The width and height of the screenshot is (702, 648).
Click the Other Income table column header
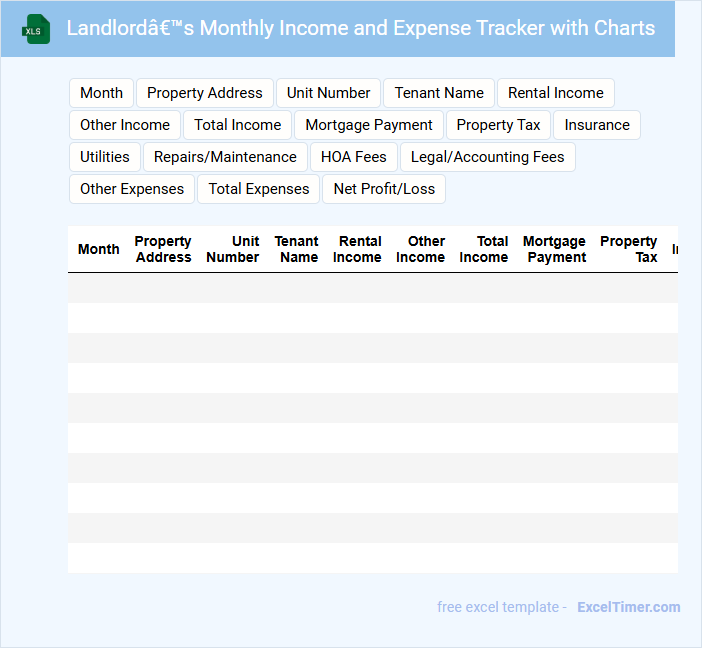tap(420, 249)
